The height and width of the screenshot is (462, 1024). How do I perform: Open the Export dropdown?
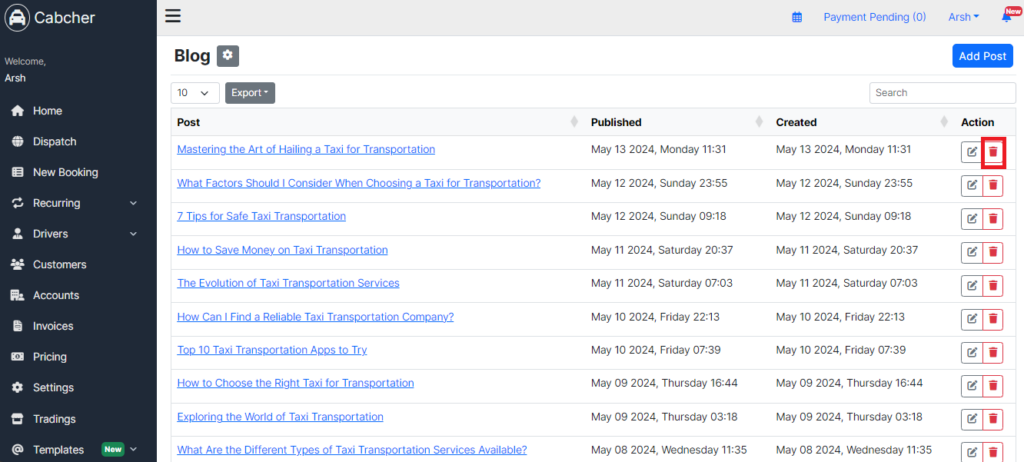coord(250,93)
